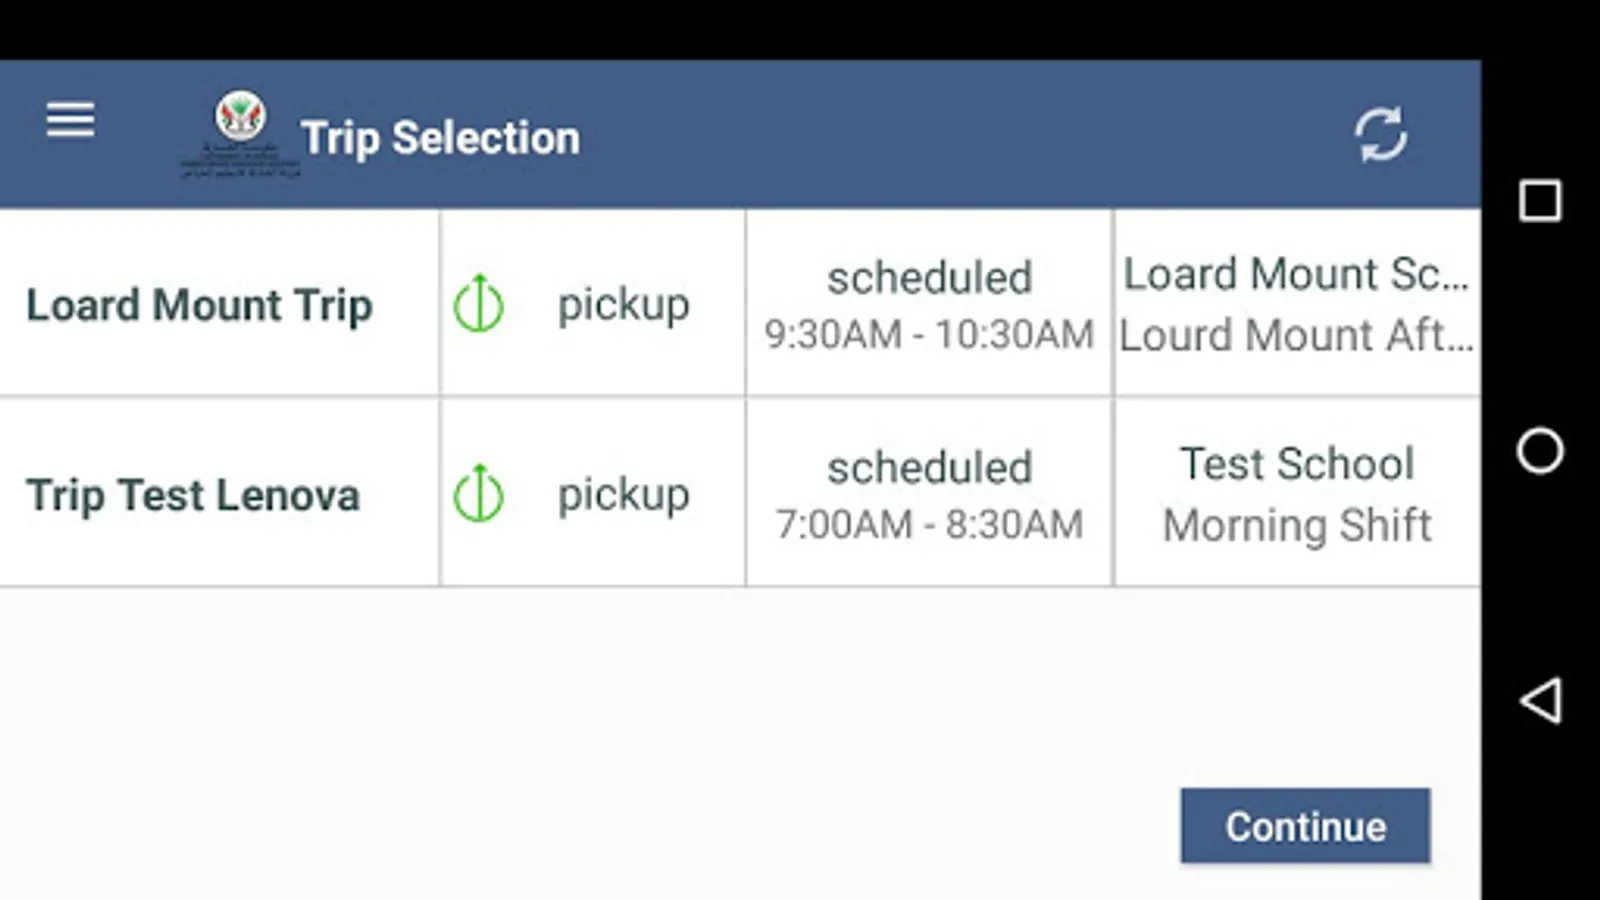1600x900 pixels.
Task: Select the Trip Test Lenova row
Action: pyautogui.click(x=193, y=495)
